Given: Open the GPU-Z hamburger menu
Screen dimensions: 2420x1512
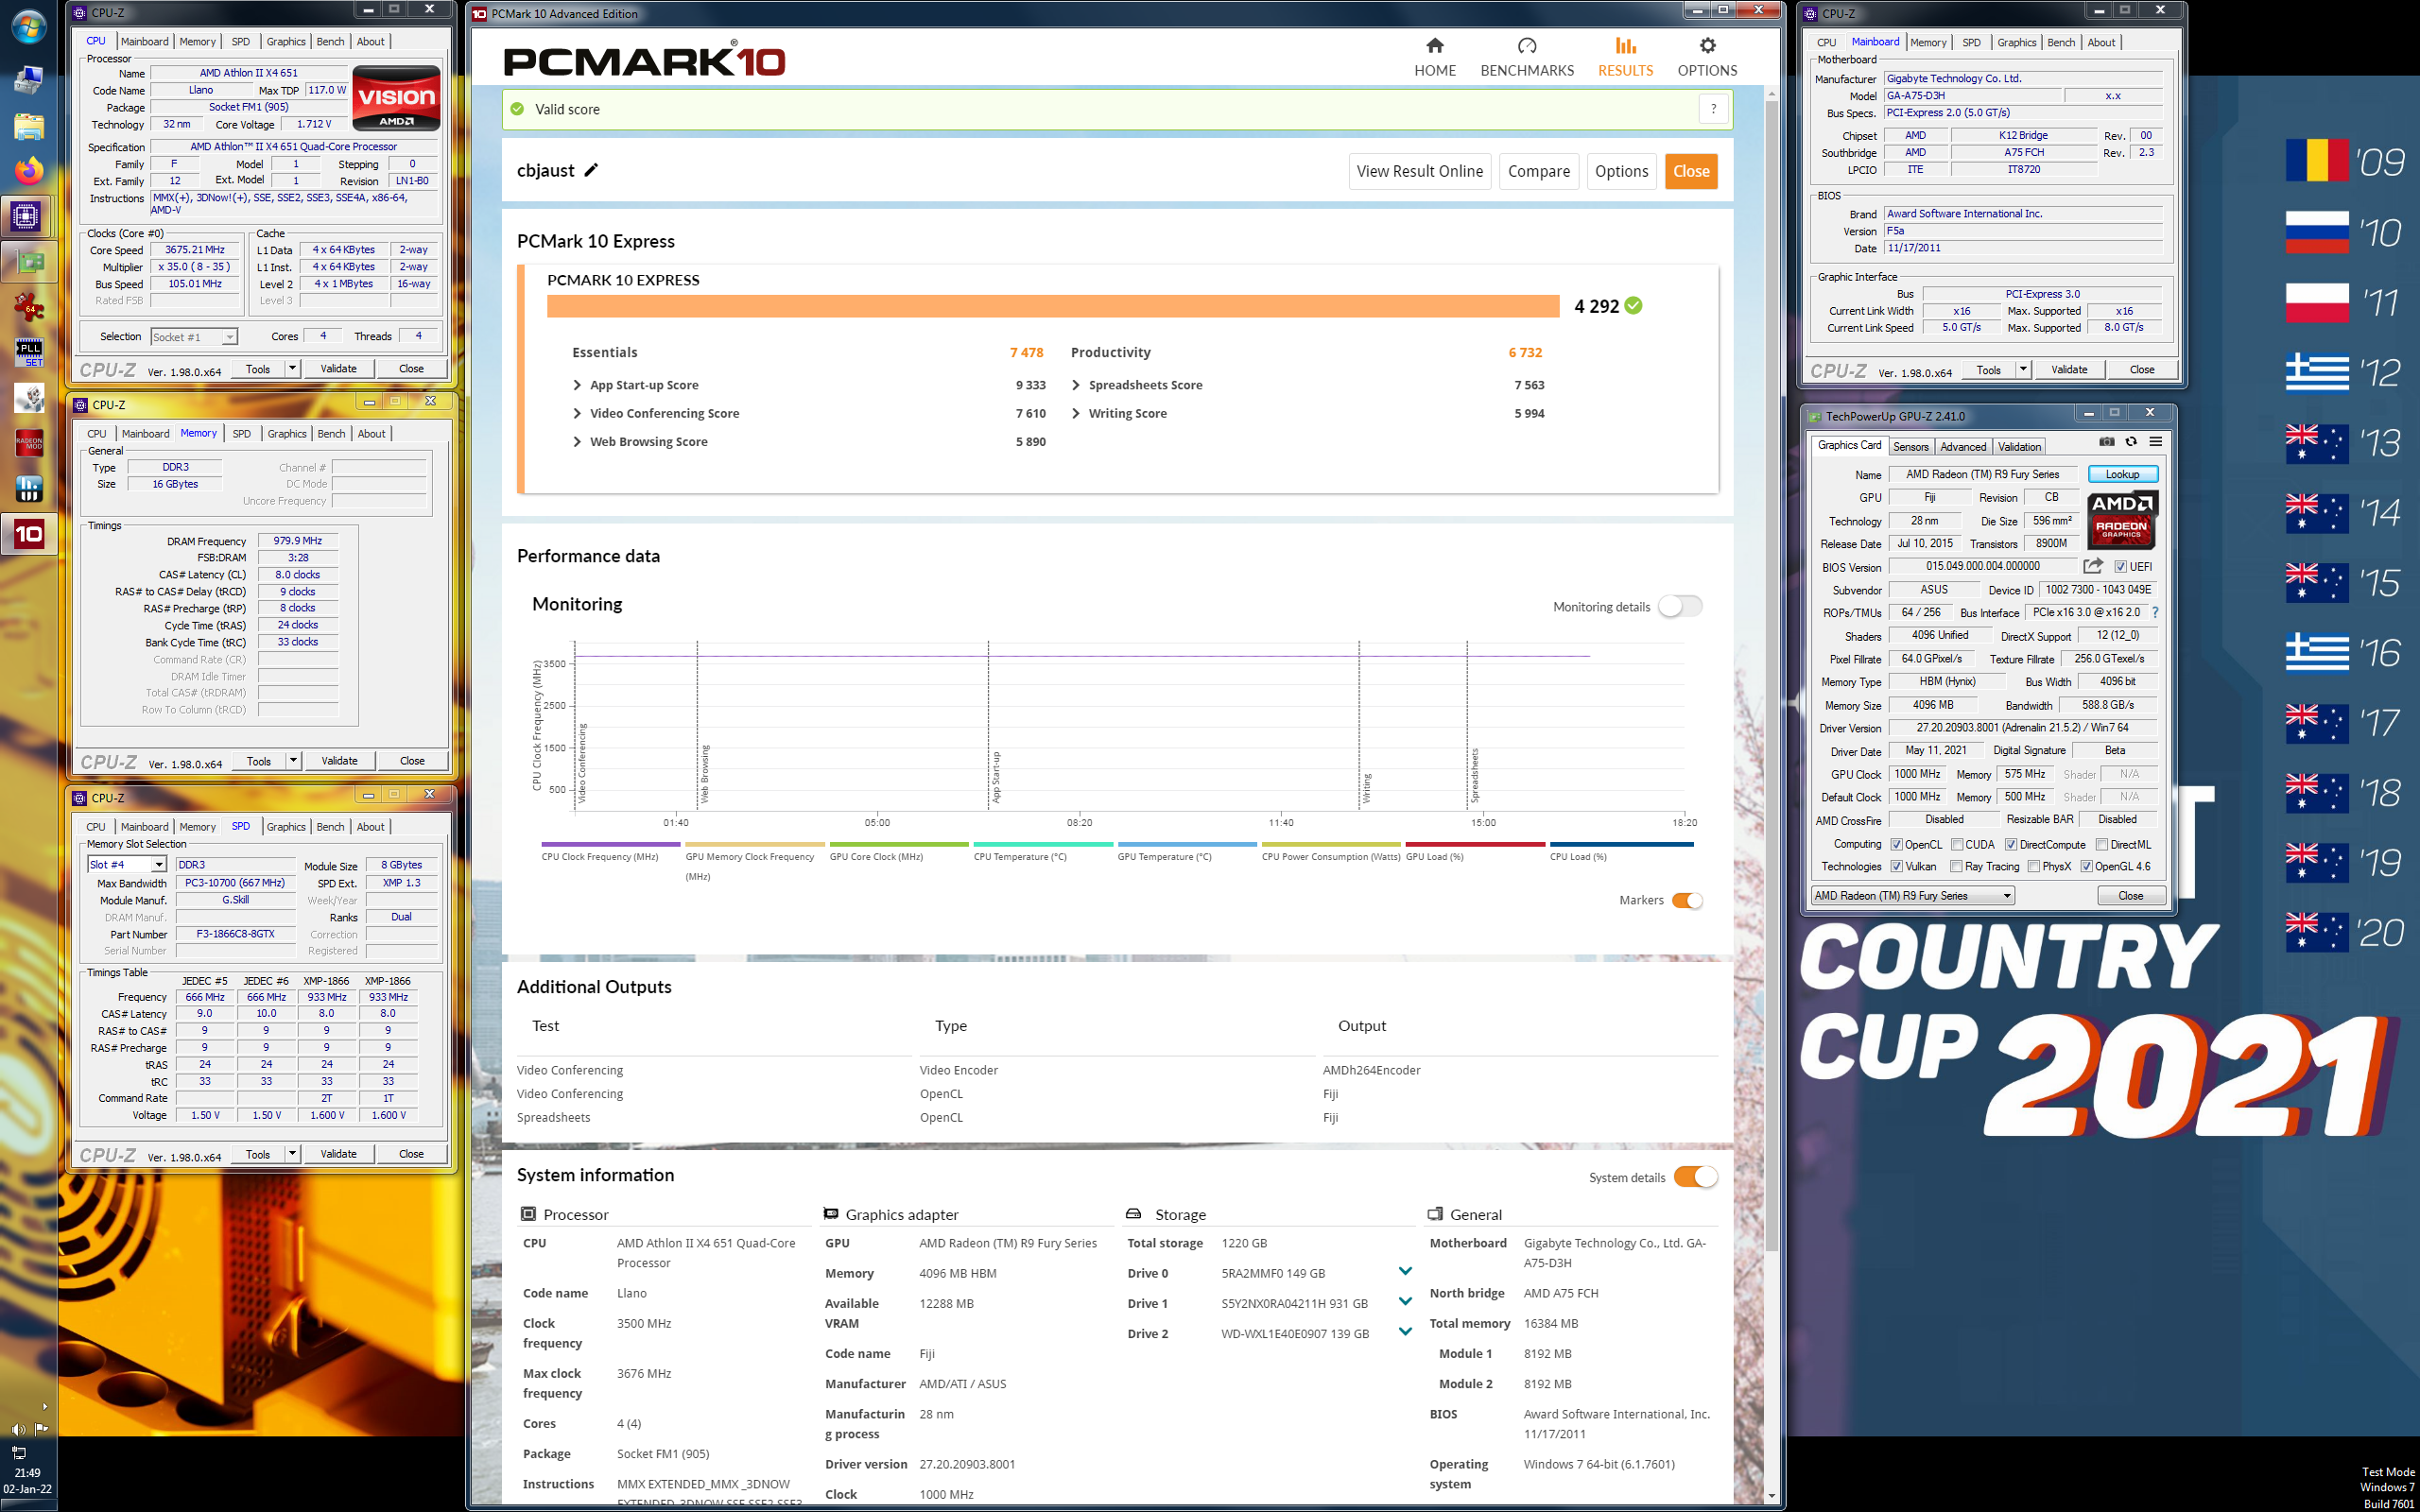Looking at the screenshot, I should coord(2156,442).
